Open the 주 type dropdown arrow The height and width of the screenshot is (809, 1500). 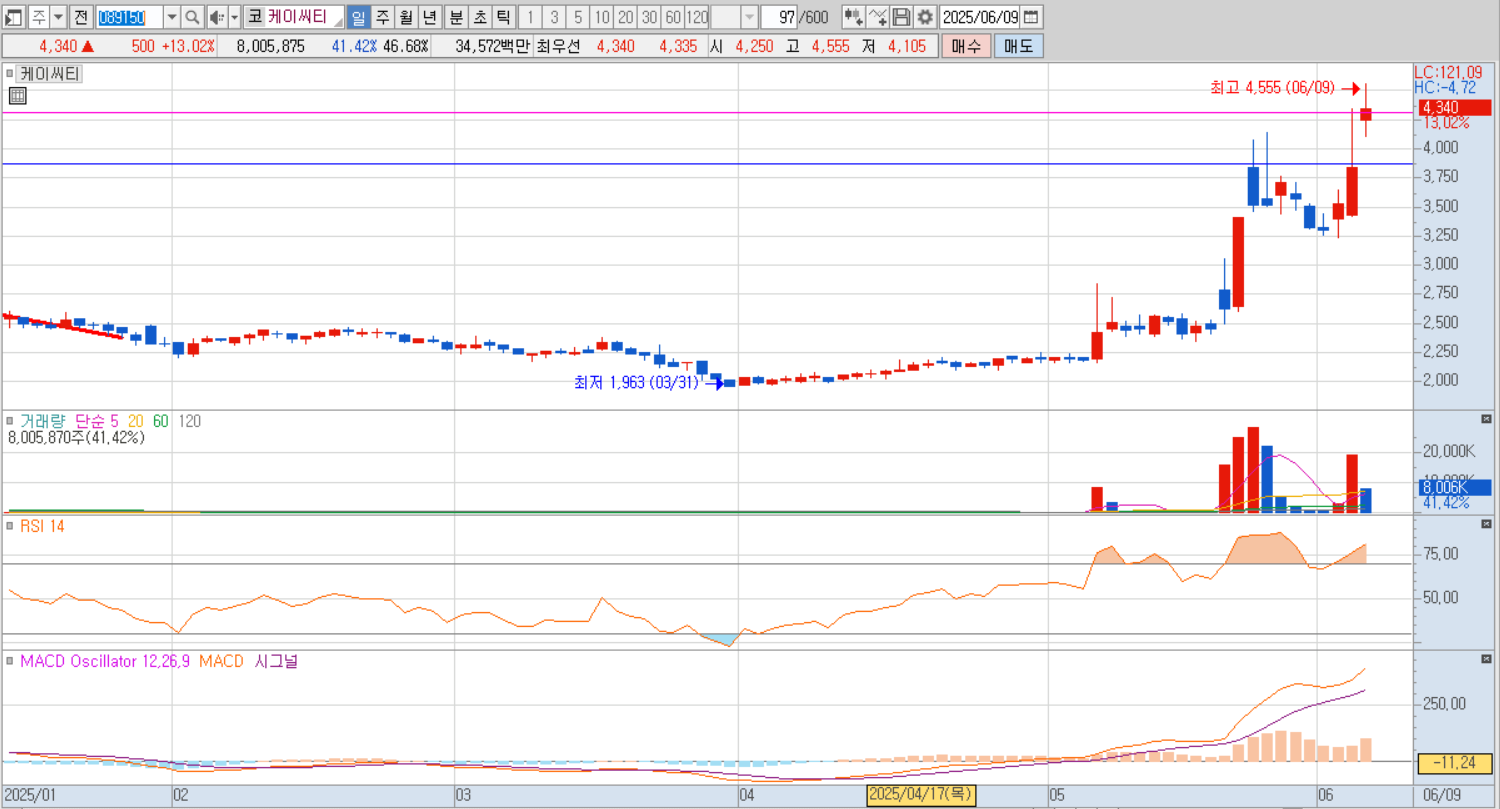click(x=57, y=17)
